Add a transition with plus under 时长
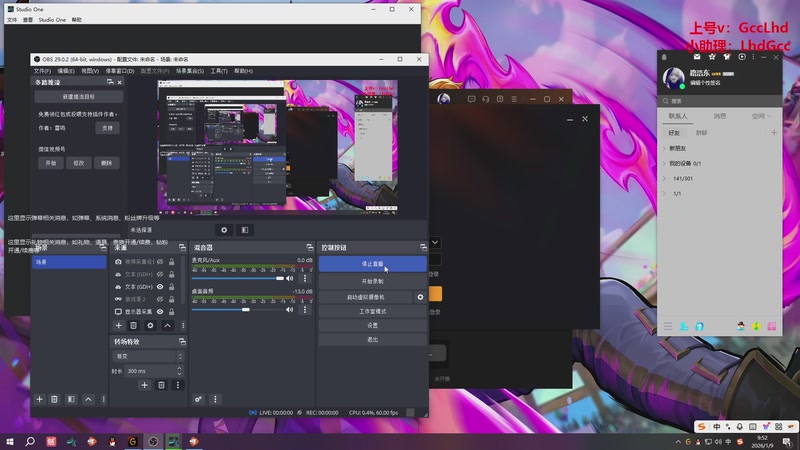800x450 pixels. coord(144,385)
